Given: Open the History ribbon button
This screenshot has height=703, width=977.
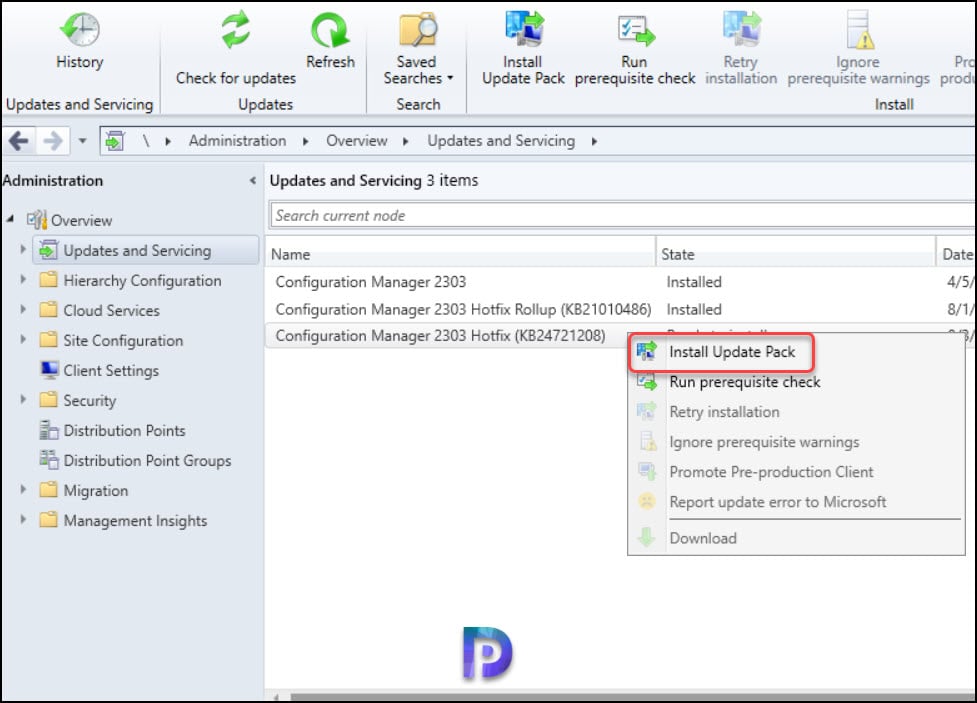Looking at the screenshot, I should click(80, 41).
